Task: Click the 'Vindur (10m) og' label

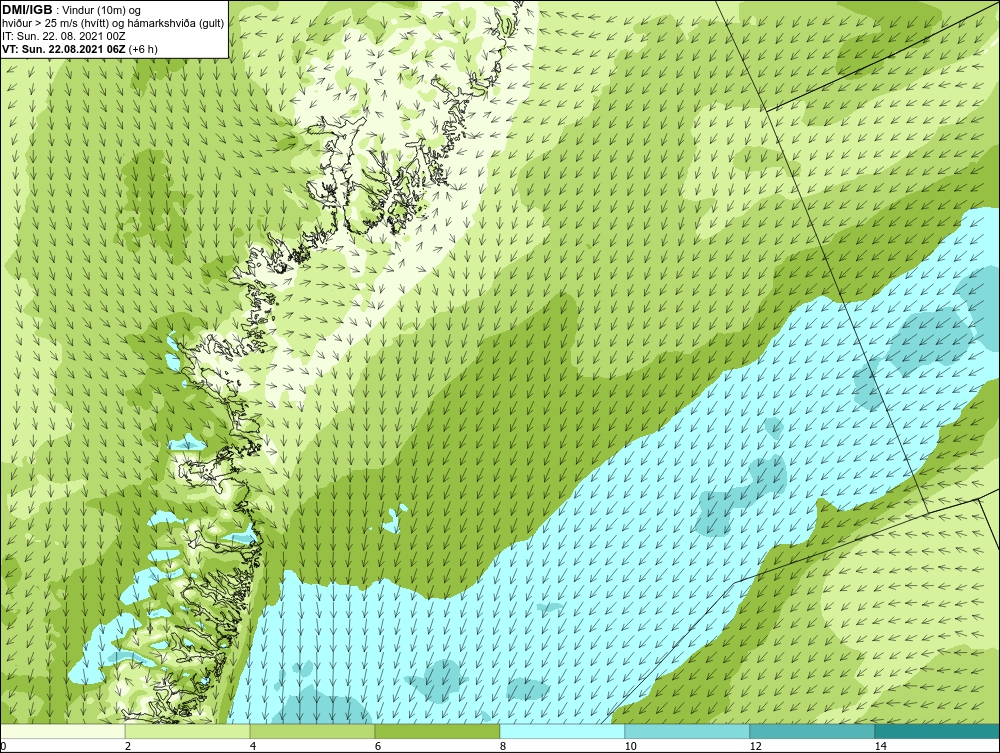Action: pyautogui.click(x=103, y=10)
